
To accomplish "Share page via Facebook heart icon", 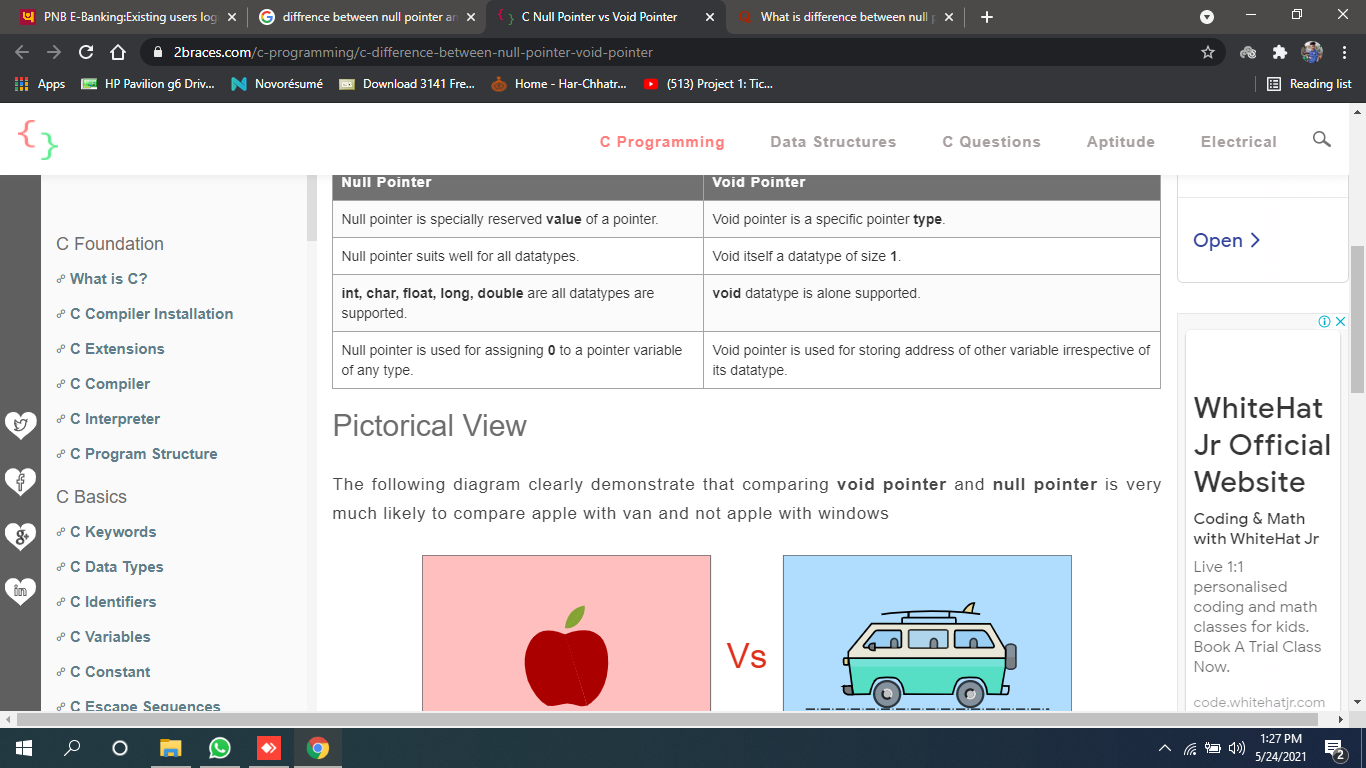I will pyautogui.click(x=20, y=482).
